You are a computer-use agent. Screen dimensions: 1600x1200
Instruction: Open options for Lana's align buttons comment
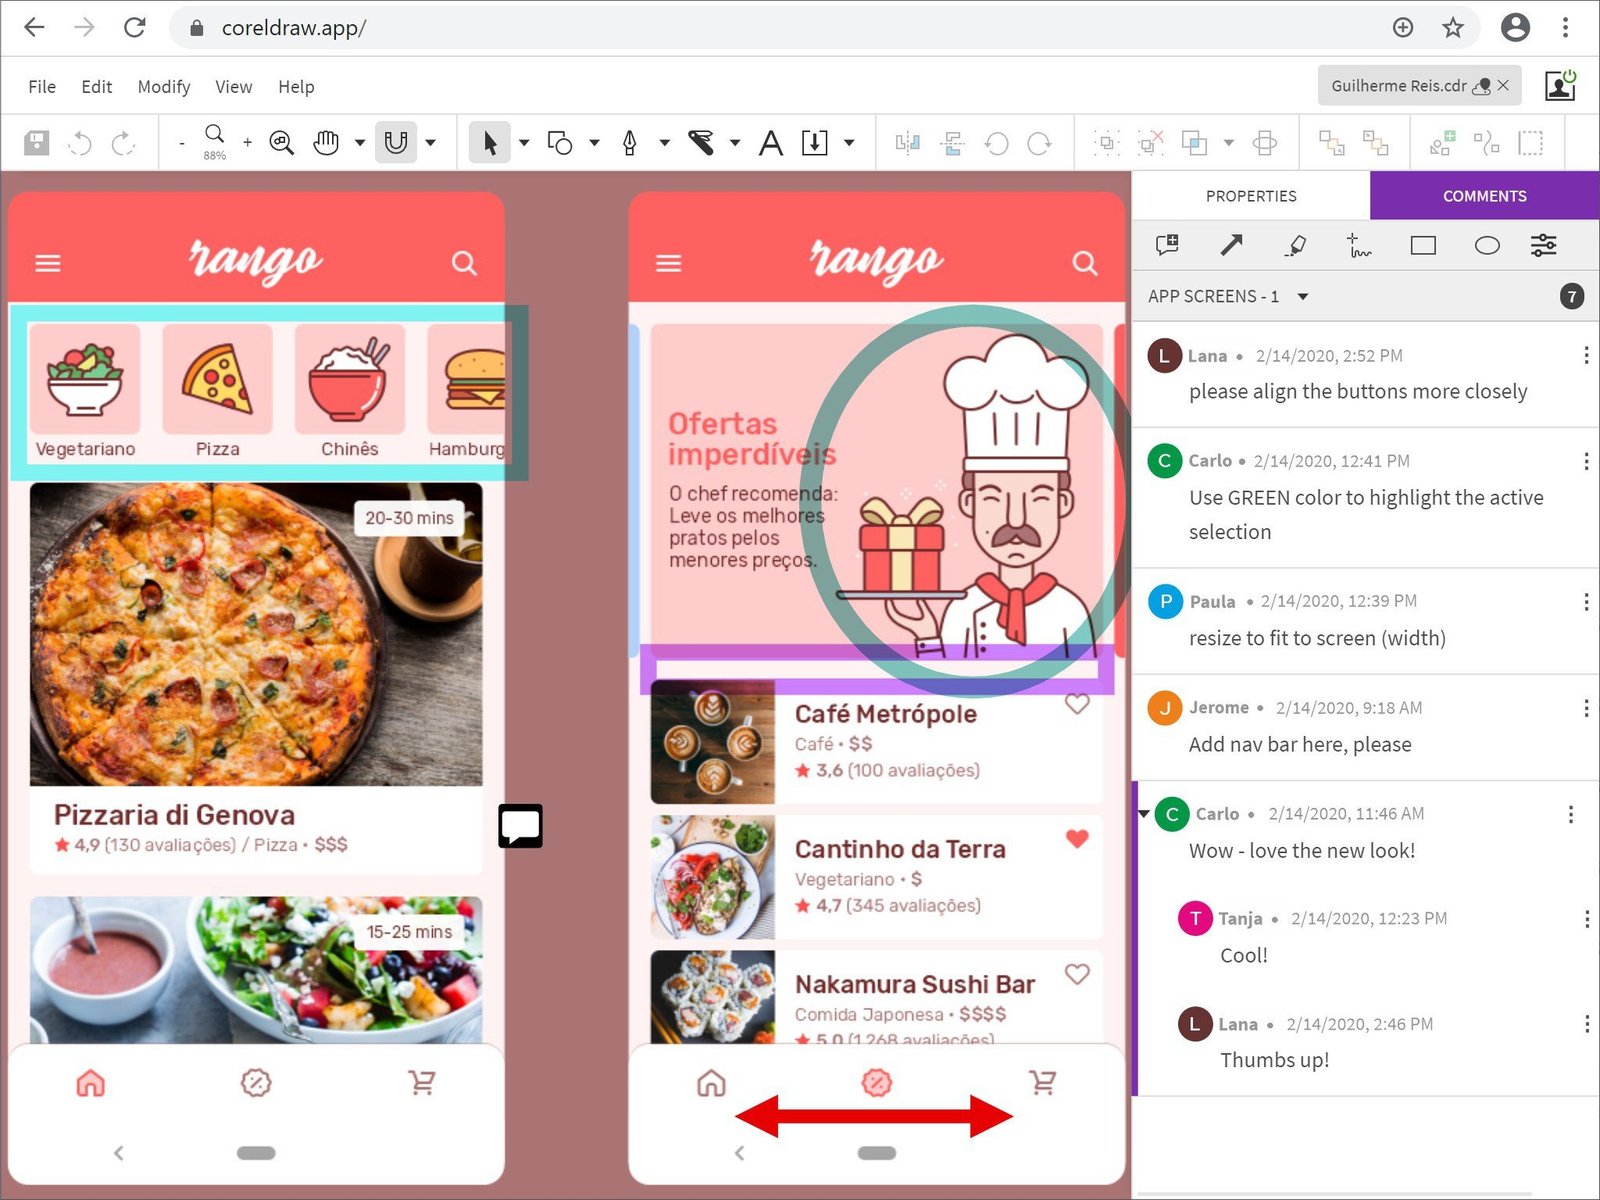click(x=1586, y=355)
